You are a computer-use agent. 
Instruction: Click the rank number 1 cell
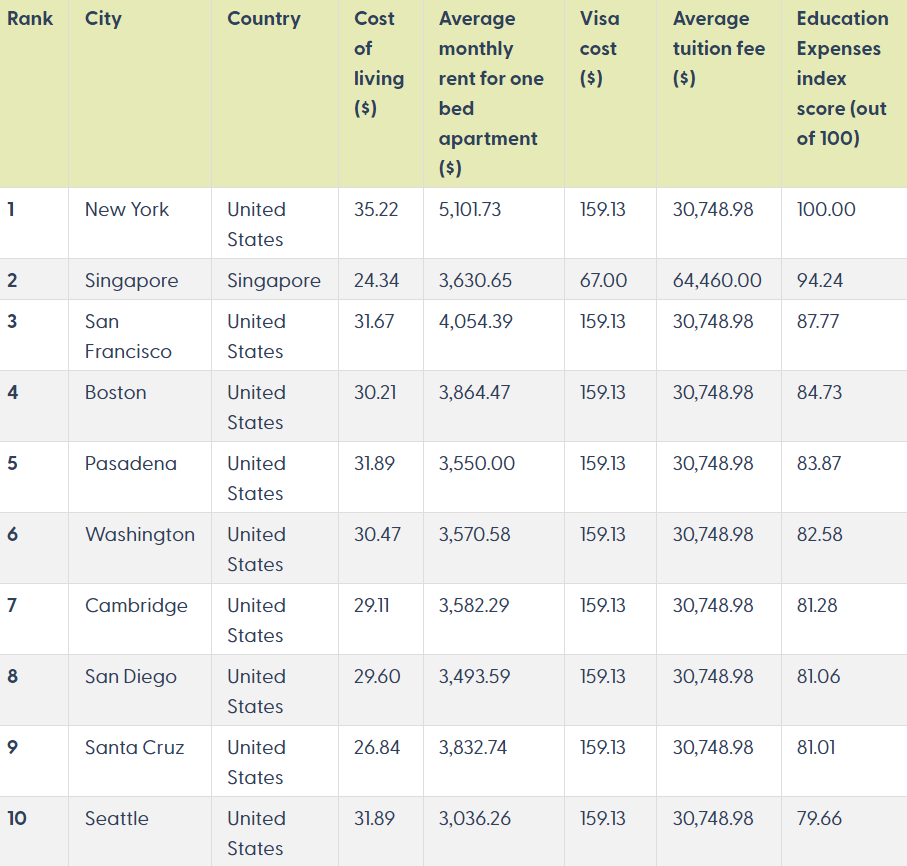[x=10, y=209]
